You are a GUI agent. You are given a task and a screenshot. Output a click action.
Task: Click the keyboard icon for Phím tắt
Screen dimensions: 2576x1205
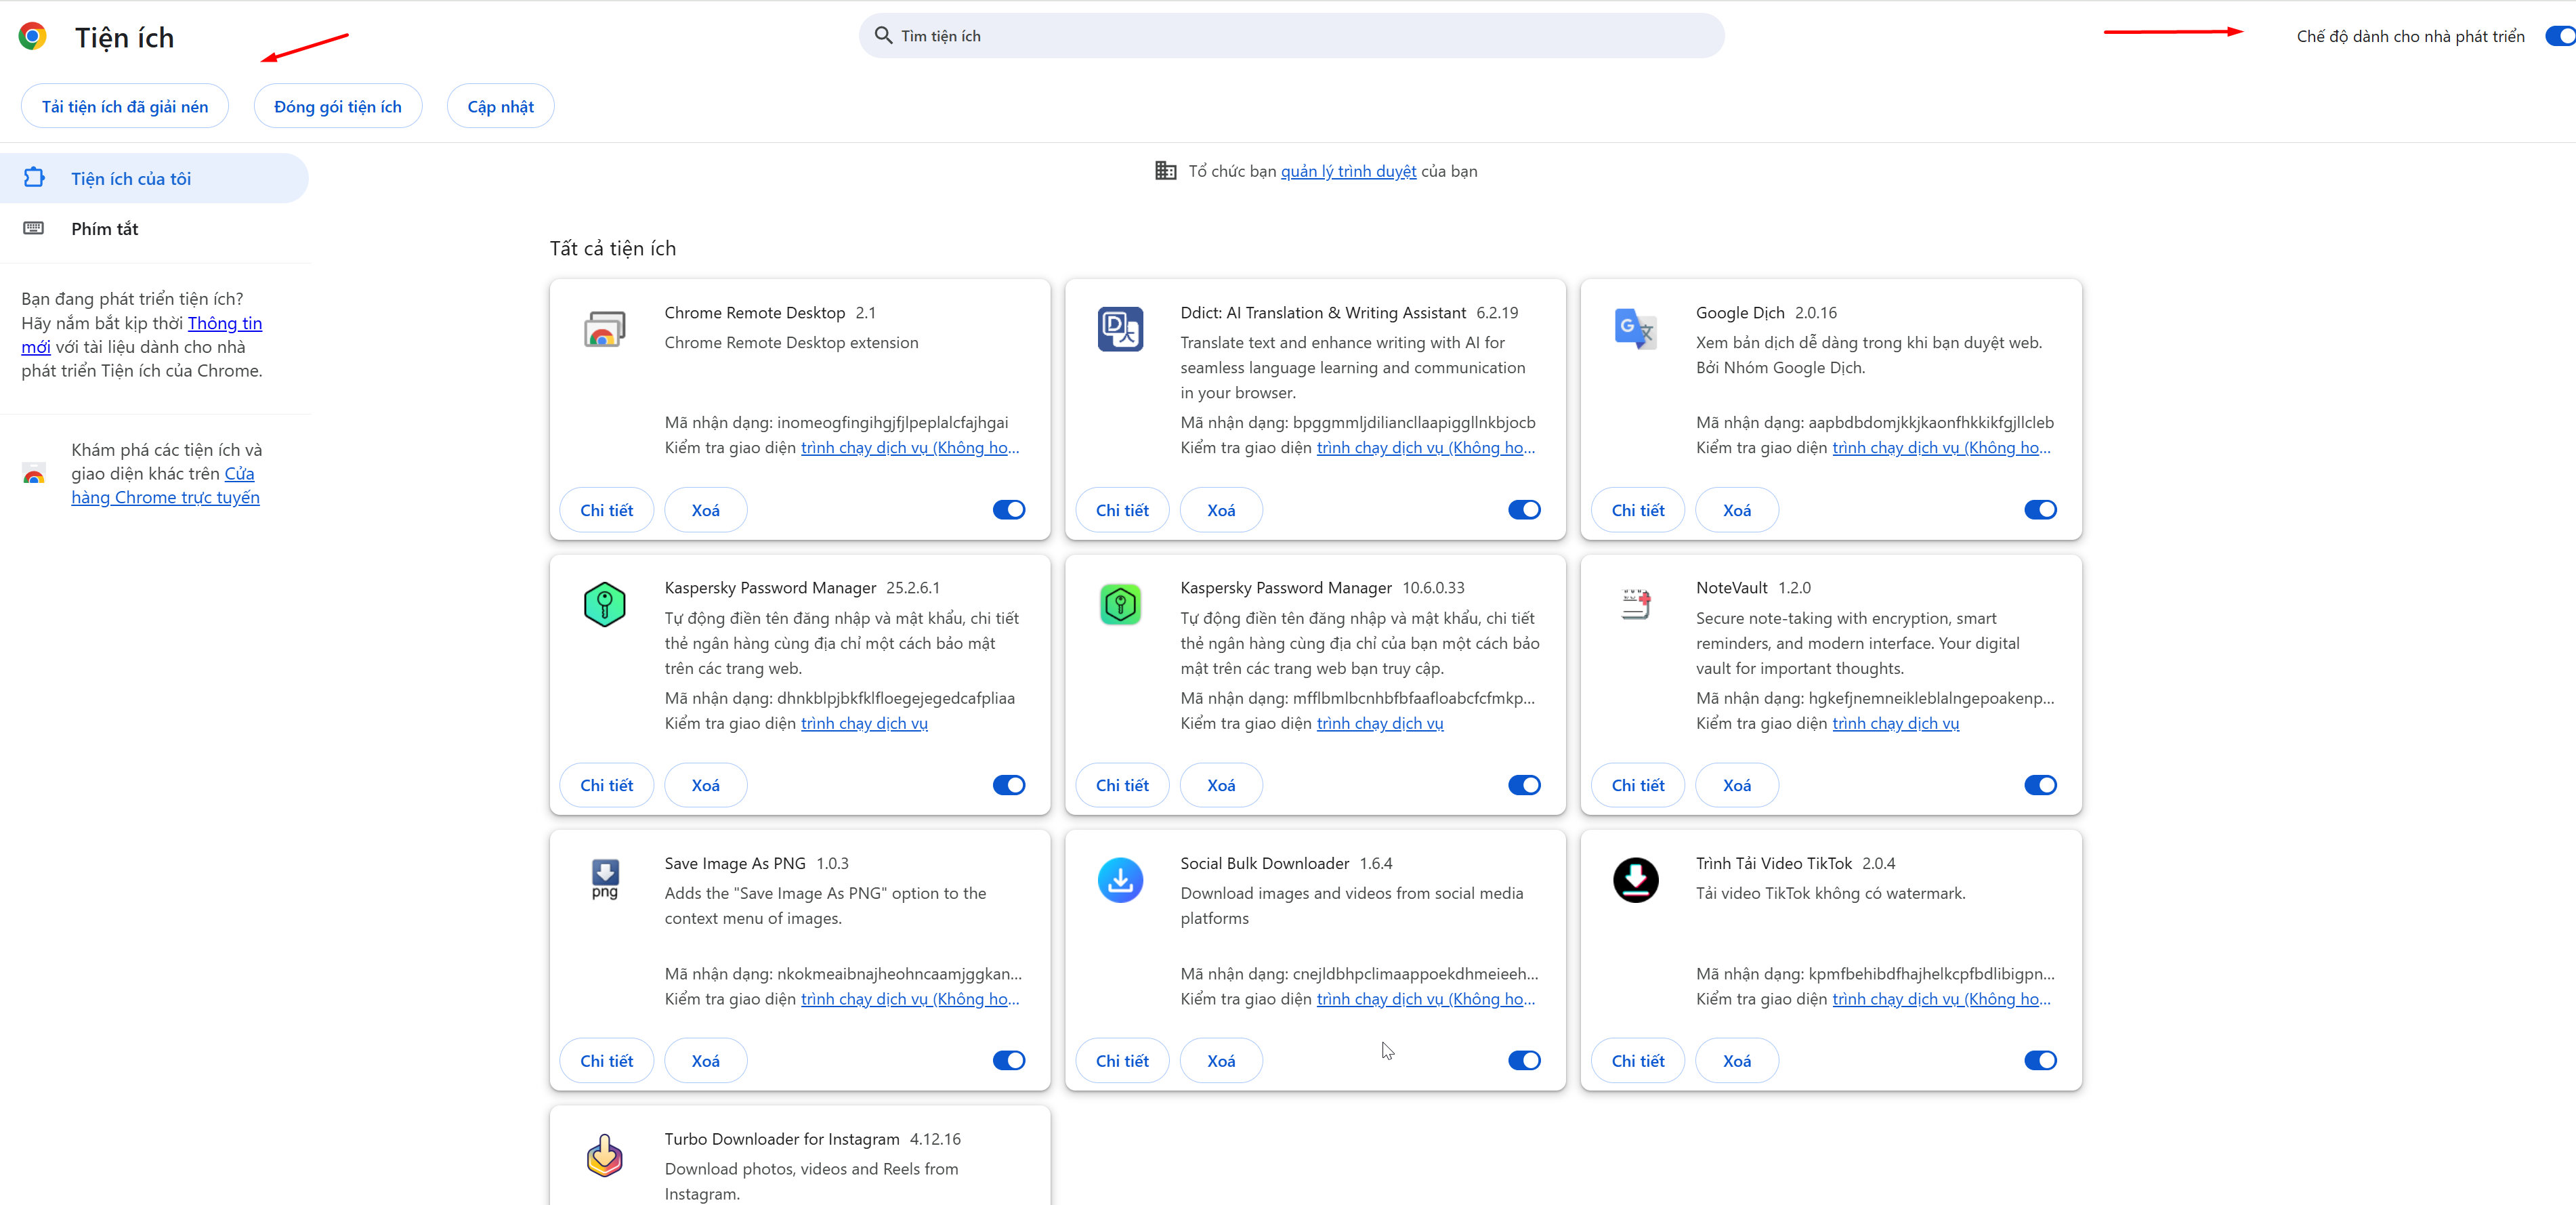(34, 228)
